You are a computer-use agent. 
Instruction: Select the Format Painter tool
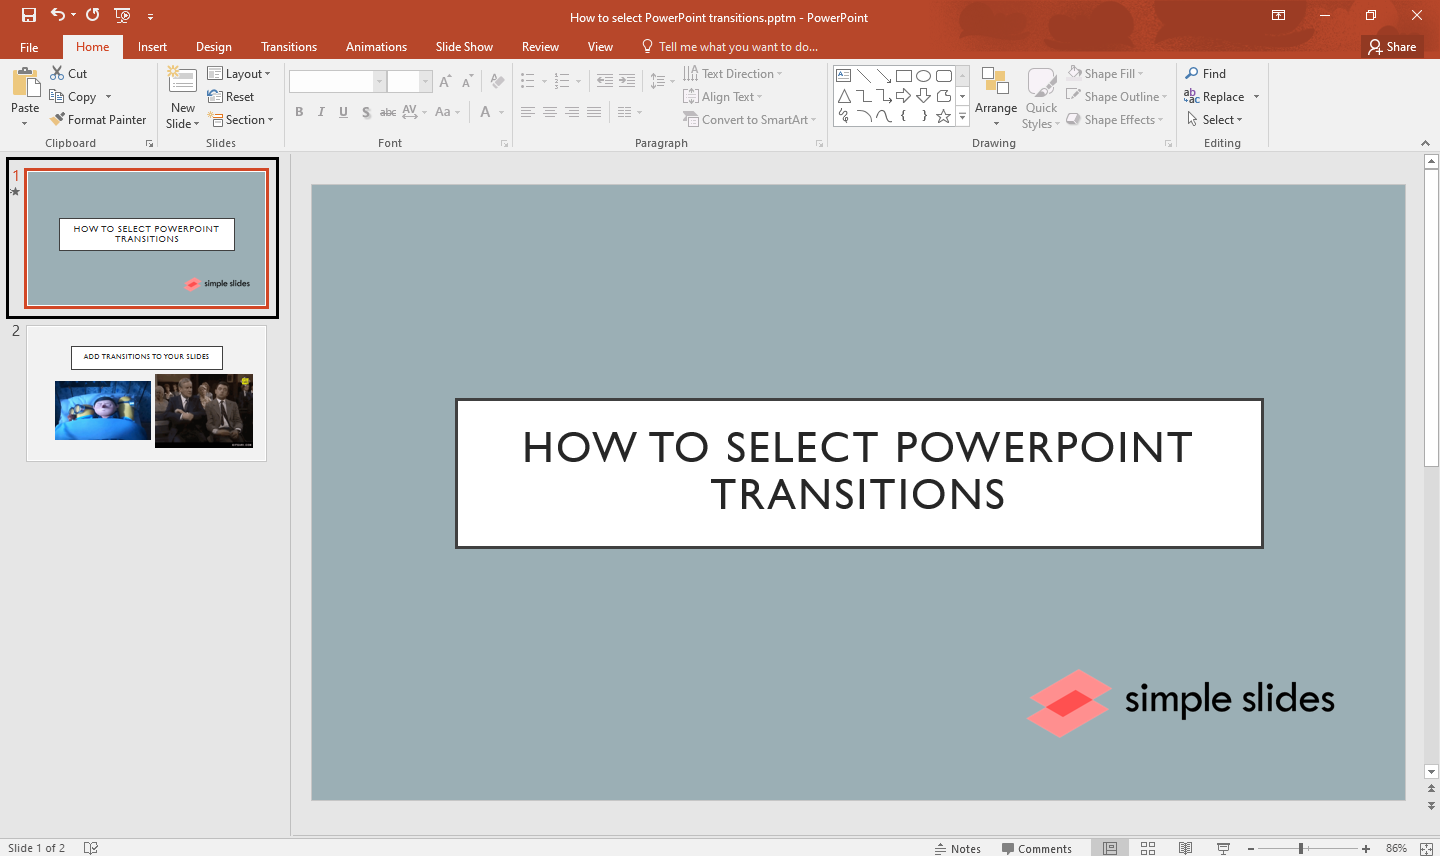[97, 119]
